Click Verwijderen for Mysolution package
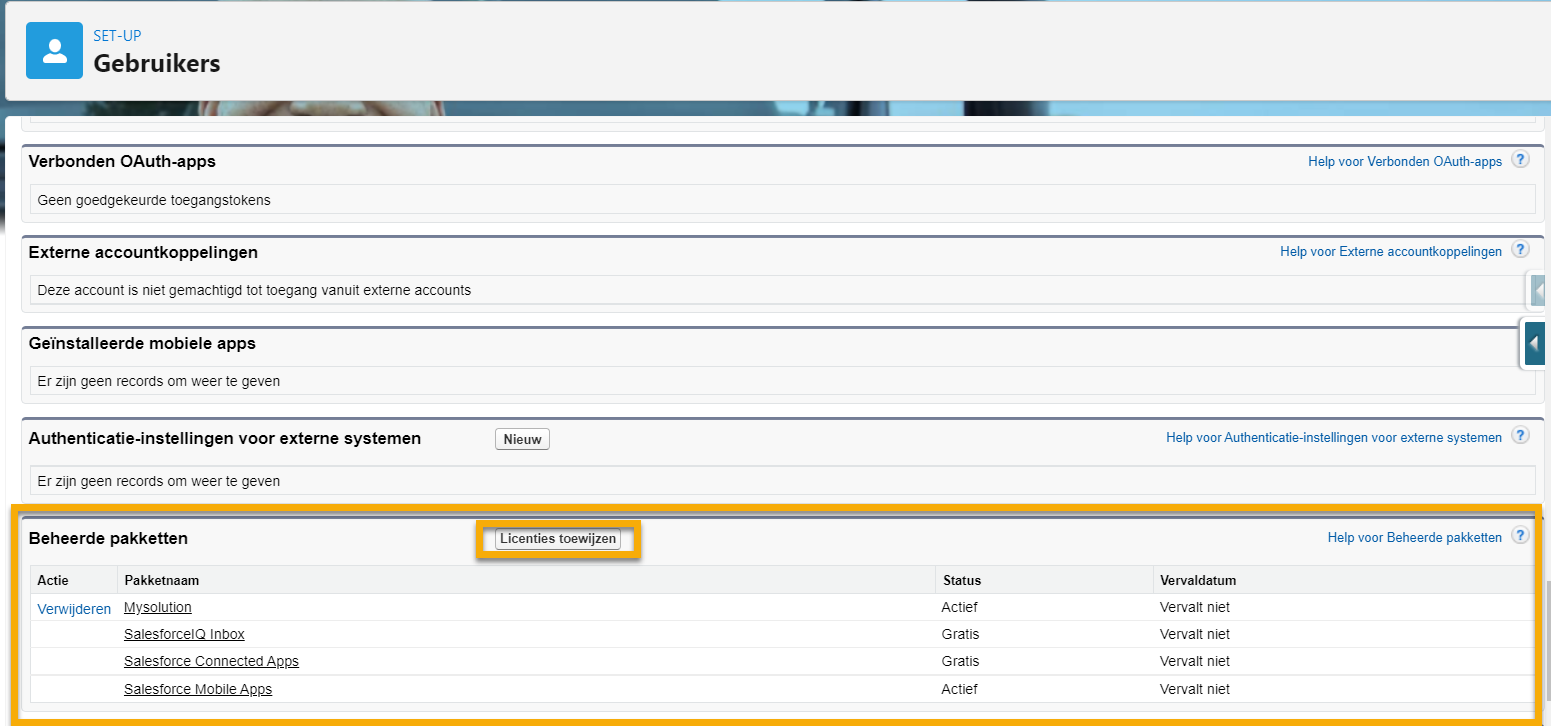 tap(74, 609)
